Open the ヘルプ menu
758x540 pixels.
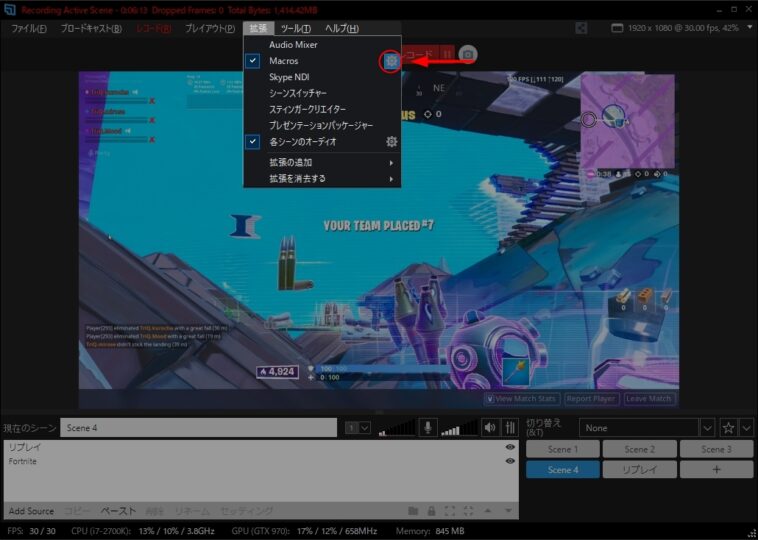point(342,29)
